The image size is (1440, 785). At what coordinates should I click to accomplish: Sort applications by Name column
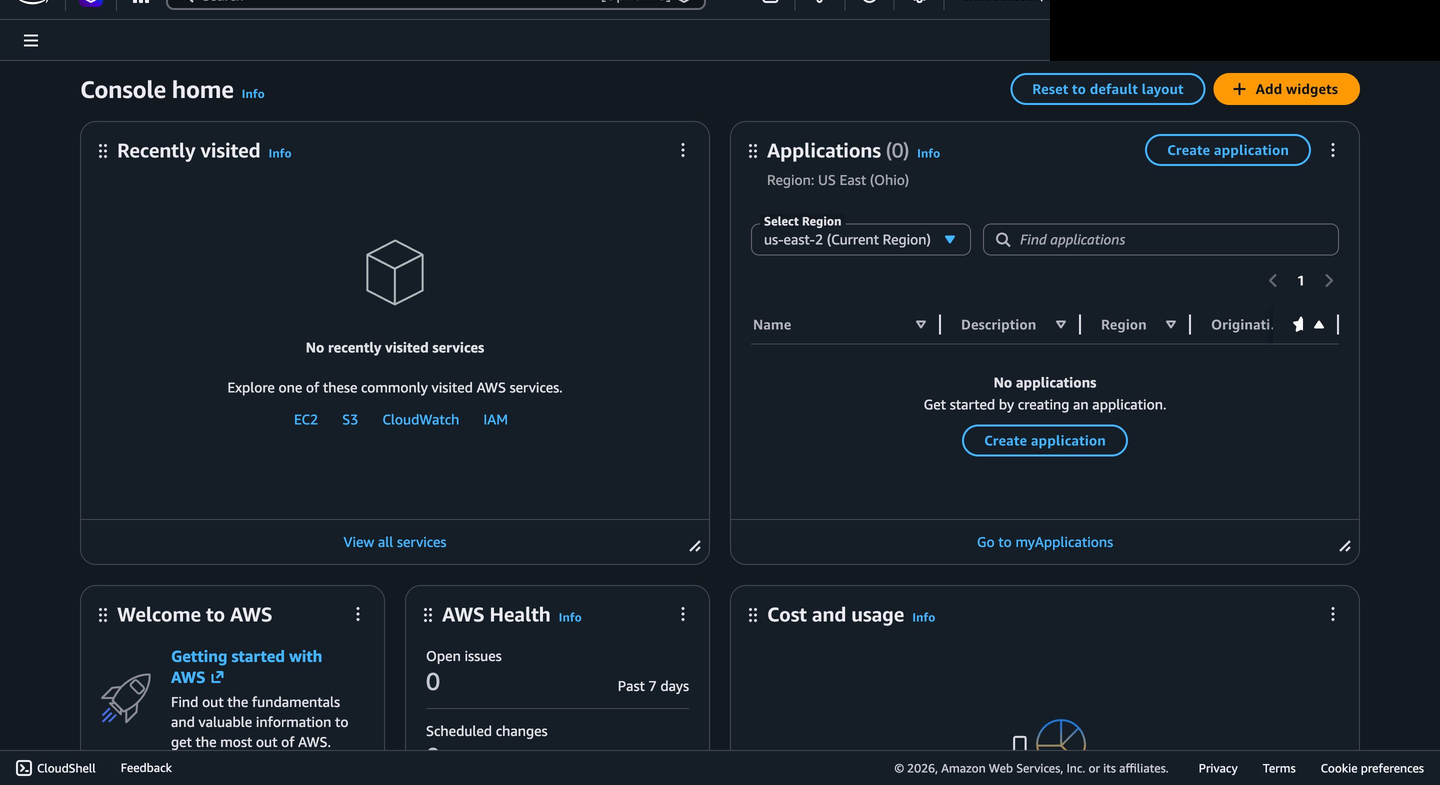pos(921,325)
